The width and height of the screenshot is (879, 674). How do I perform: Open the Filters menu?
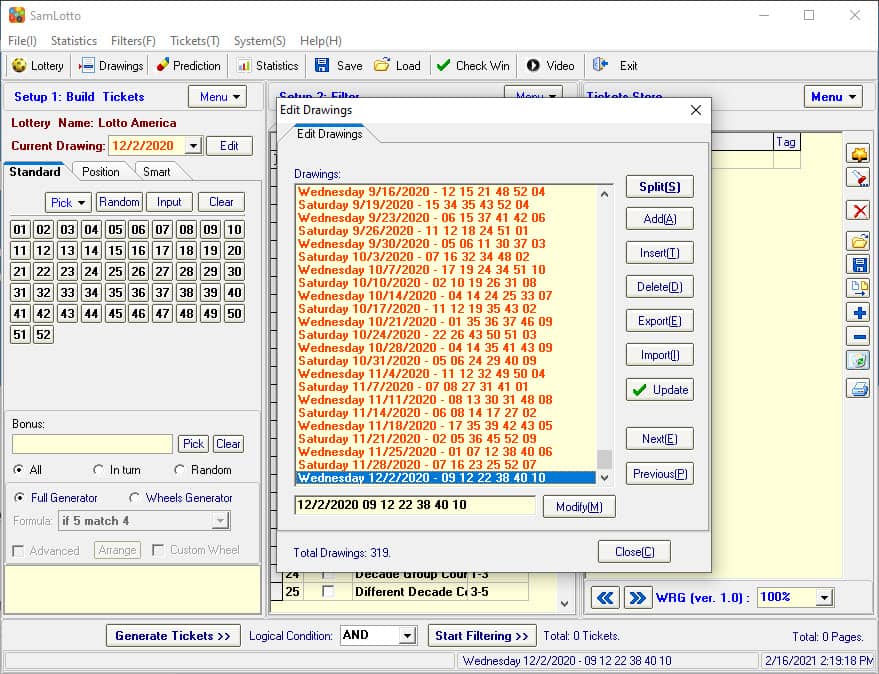[133, 41]
